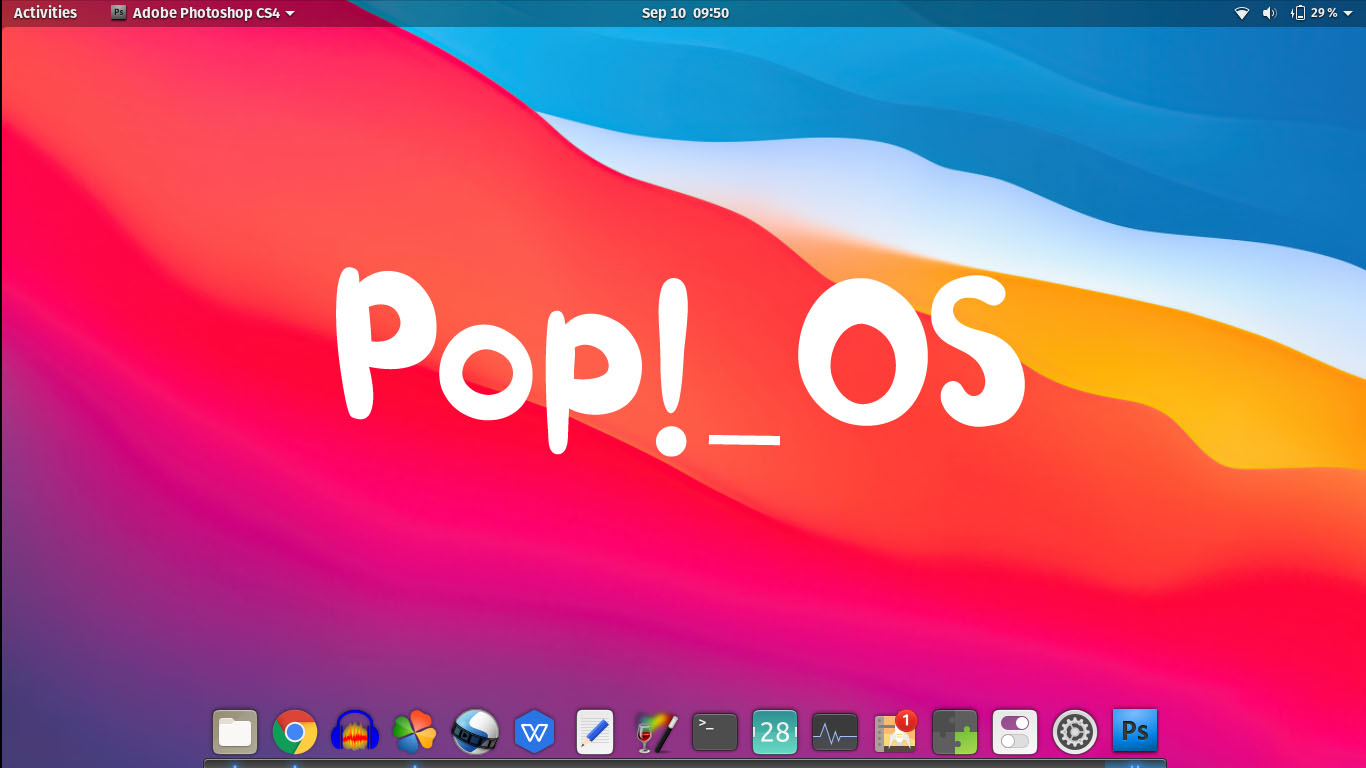Click the video app with notification badge 1
This screenshot has height=768, width=1366.
click(895, 731)
